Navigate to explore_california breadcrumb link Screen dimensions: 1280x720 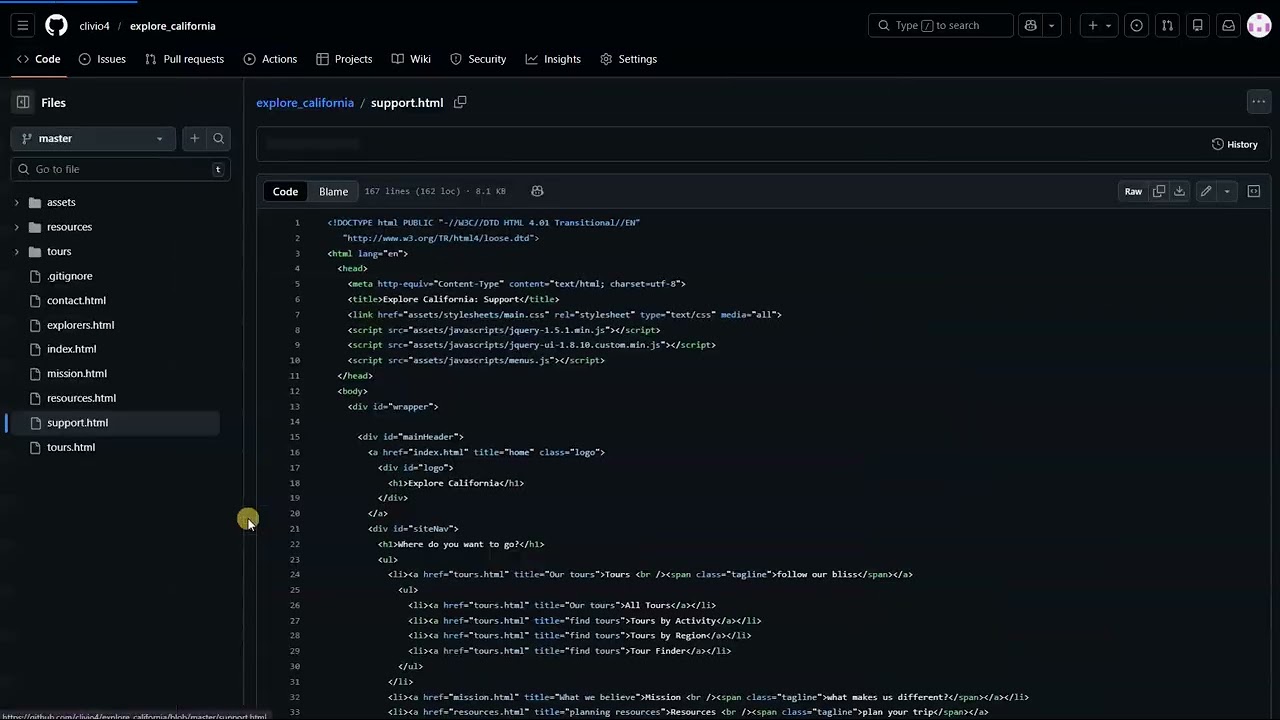coord(305,102)
